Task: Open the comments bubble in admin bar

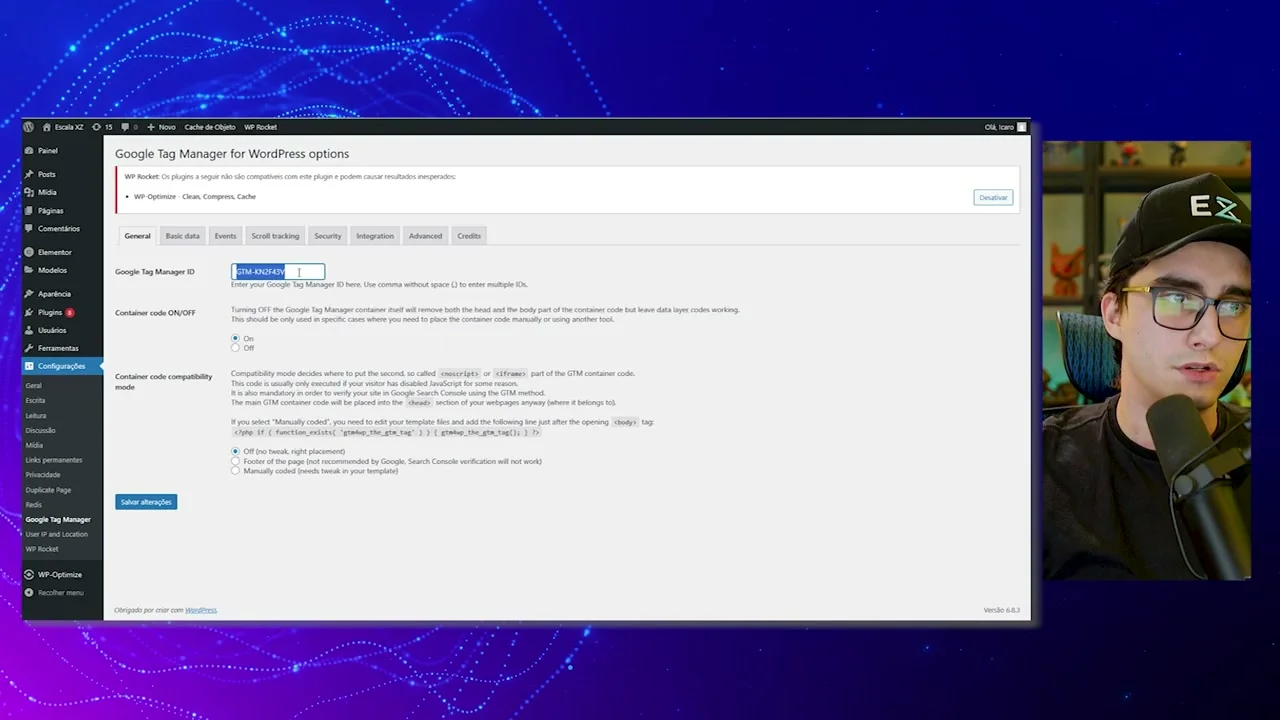Action: (125, 127)
